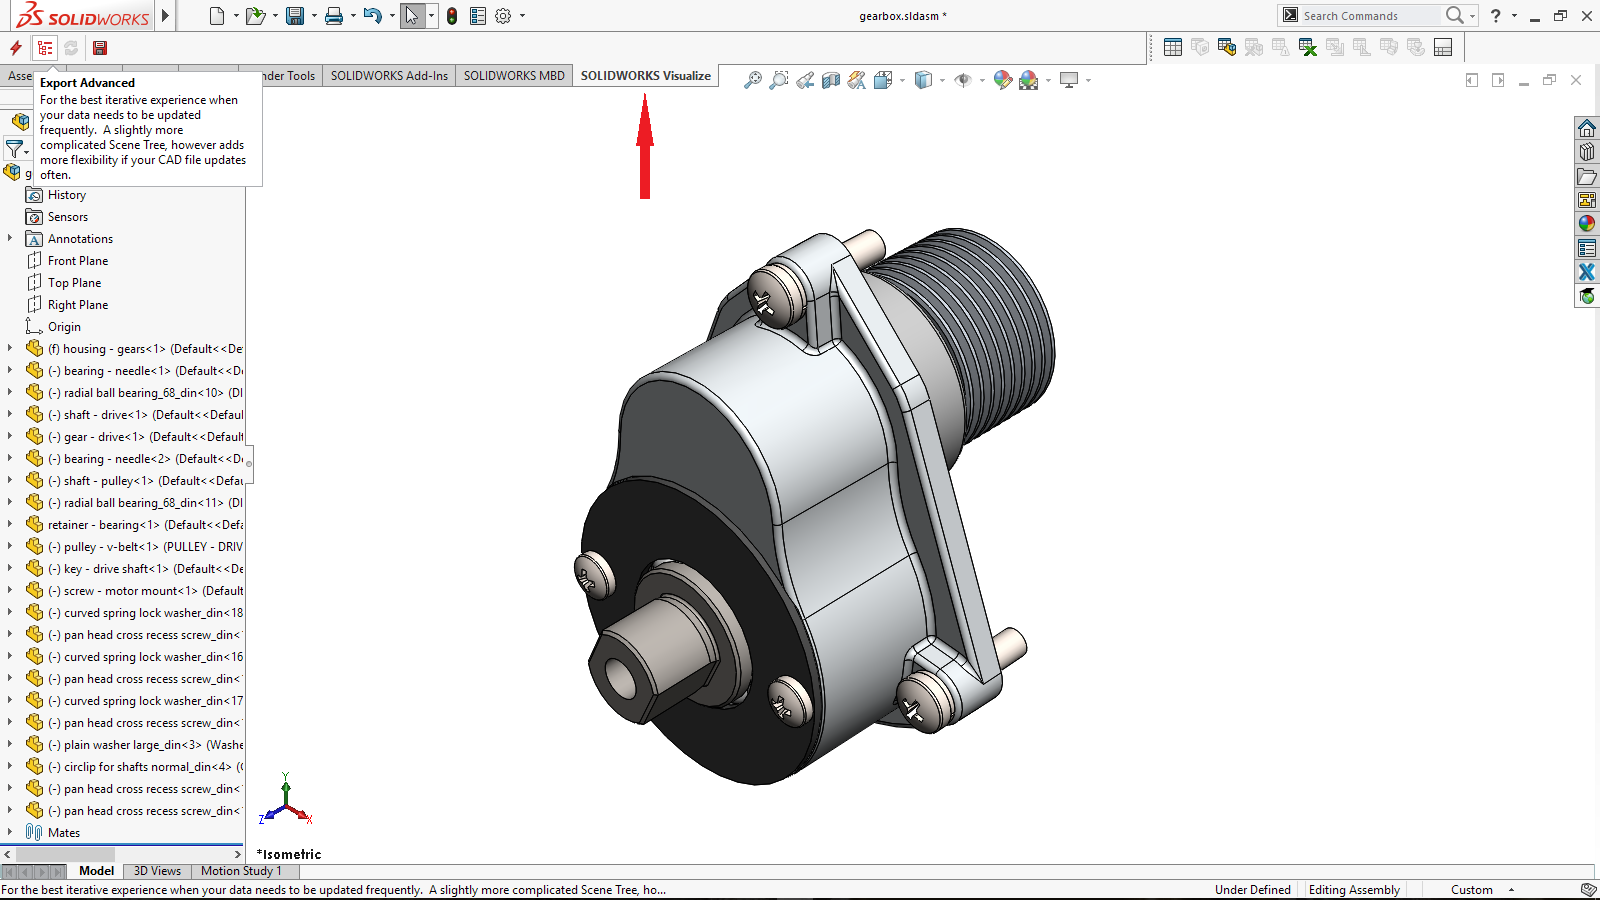
Task: Open SOLIDWORKS Resources home icon
Action: 1587,128
